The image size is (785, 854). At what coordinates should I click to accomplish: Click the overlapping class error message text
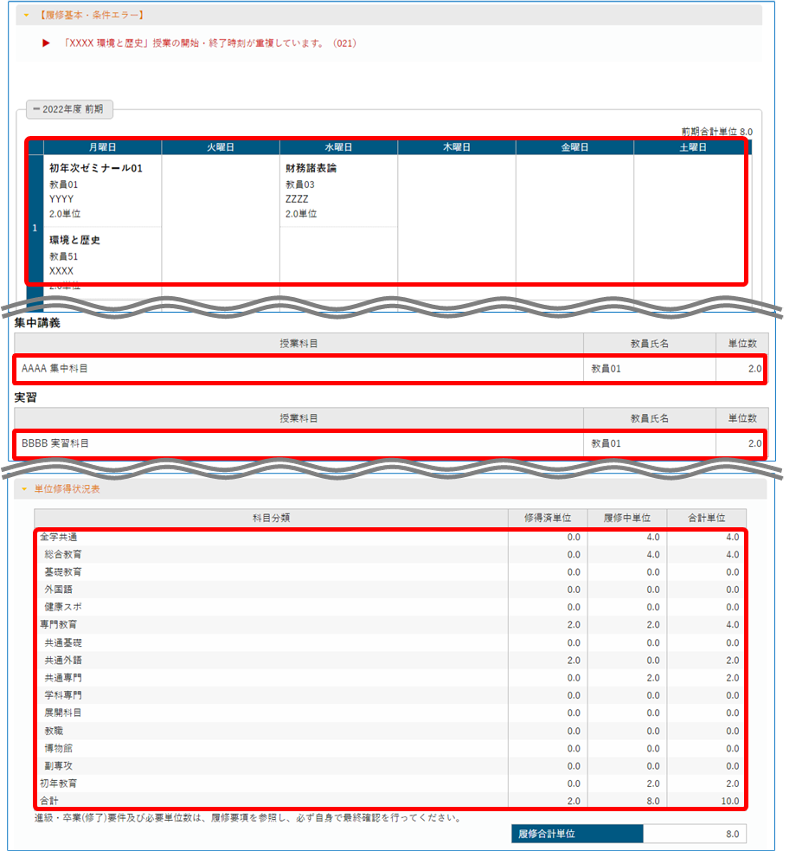pyautogui.click(x=209, y=43)
